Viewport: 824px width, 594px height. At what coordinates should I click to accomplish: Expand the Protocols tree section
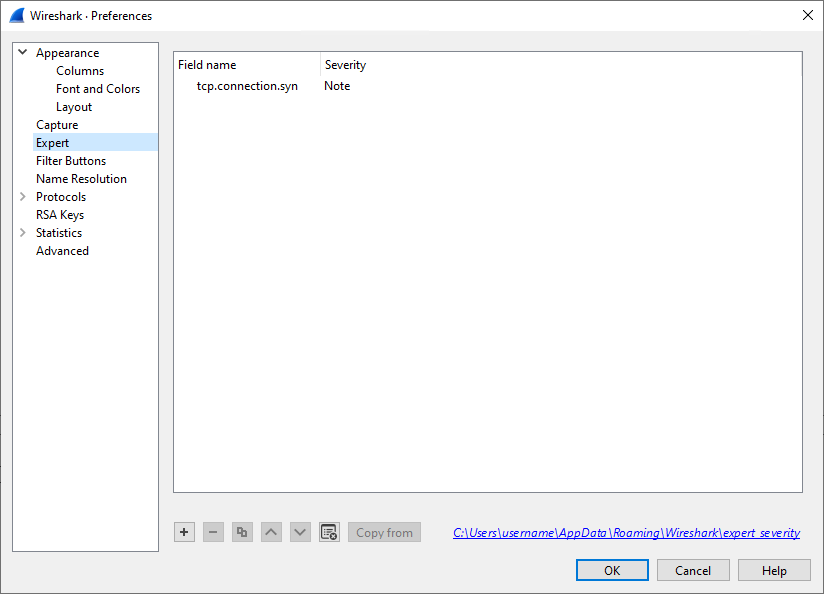pyautogui.click(x=22, y=197)
